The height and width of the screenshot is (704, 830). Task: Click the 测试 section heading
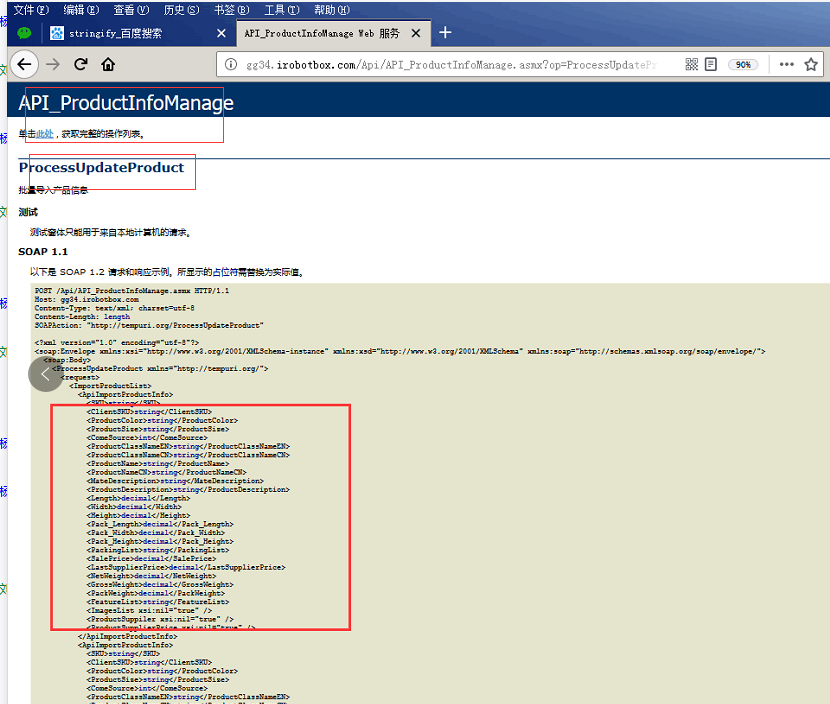[x=28, y=212]
